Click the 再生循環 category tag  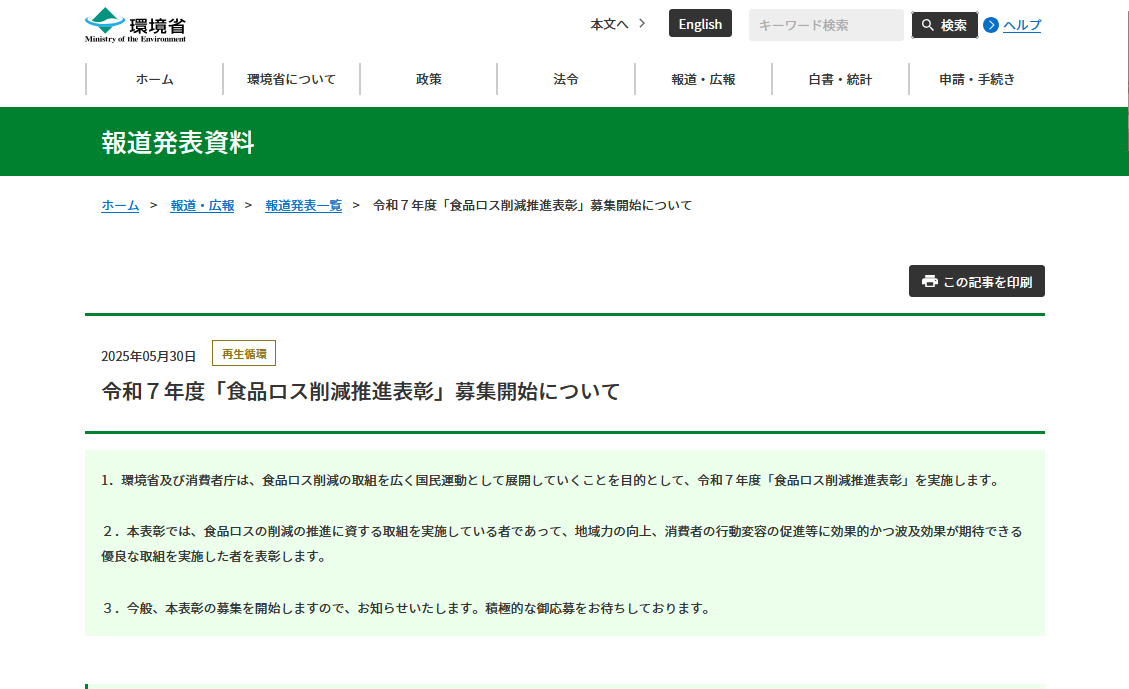tap(244, 354)
